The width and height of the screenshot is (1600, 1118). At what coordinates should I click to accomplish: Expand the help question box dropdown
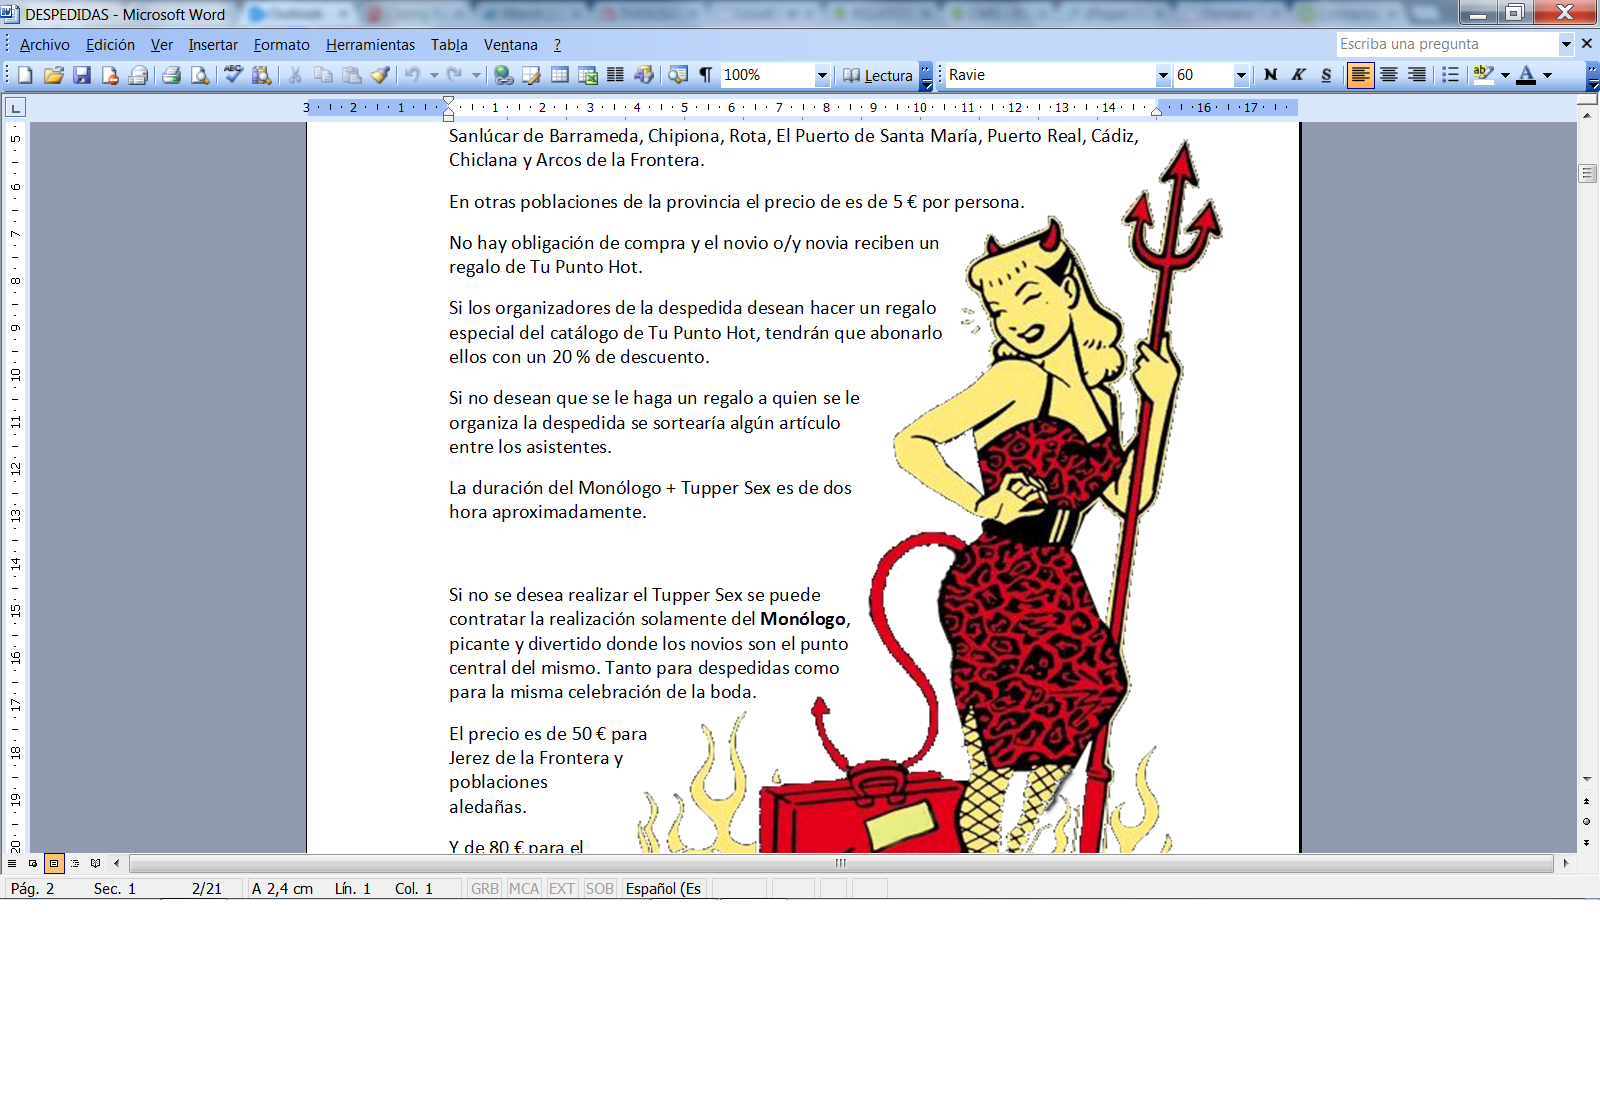(1566, 44)
